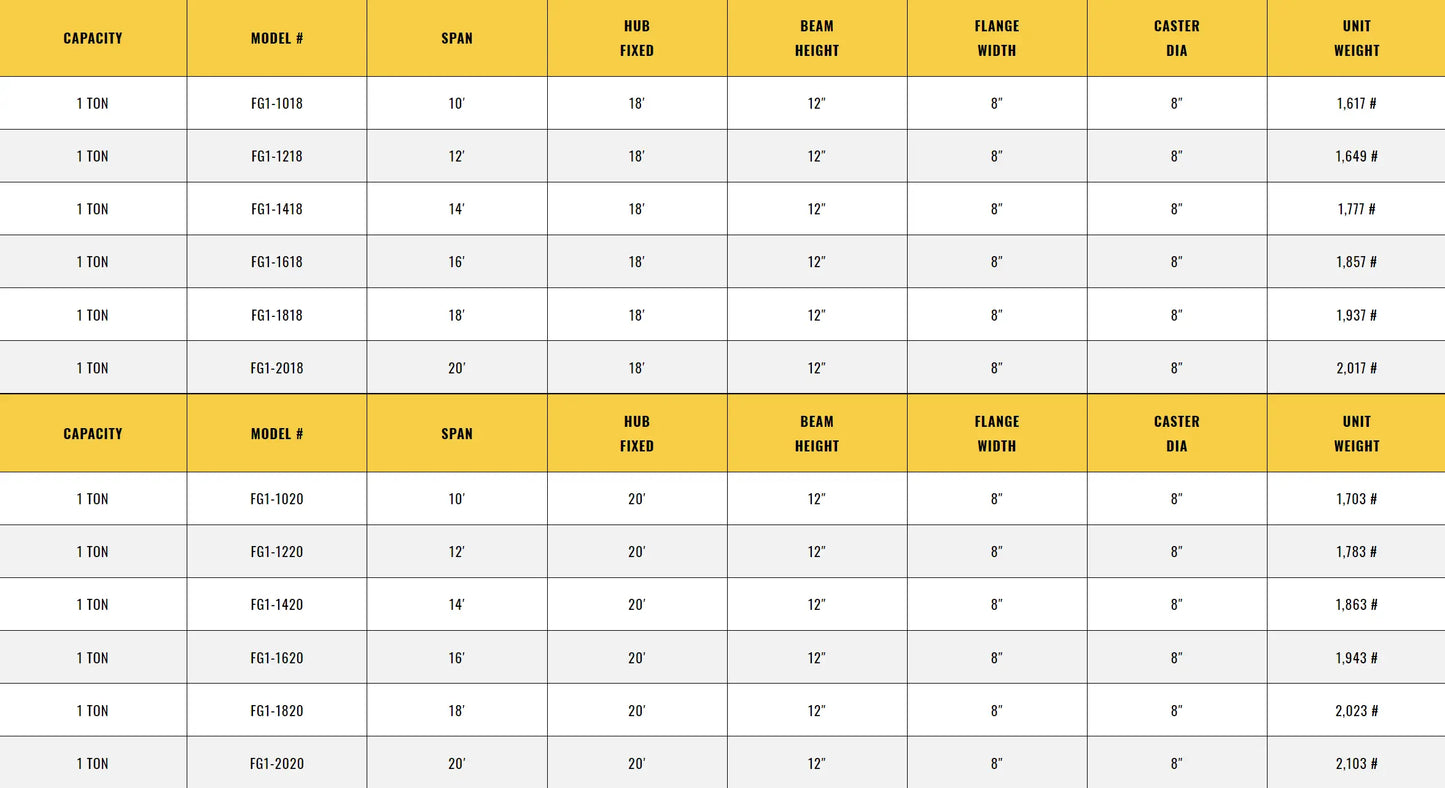Image resolution: width=1445 pixels, height=788 pixels.
Task: Click model number FG1-1018
Action: tap(277, 103)
